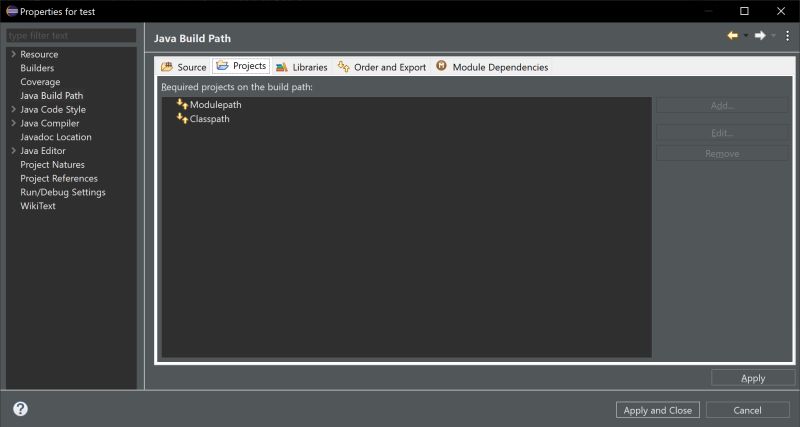Open forward history dropdown arrow
The width and height of the screenshot is (800, 427).
pyautogui.click(x=773, y=36)
